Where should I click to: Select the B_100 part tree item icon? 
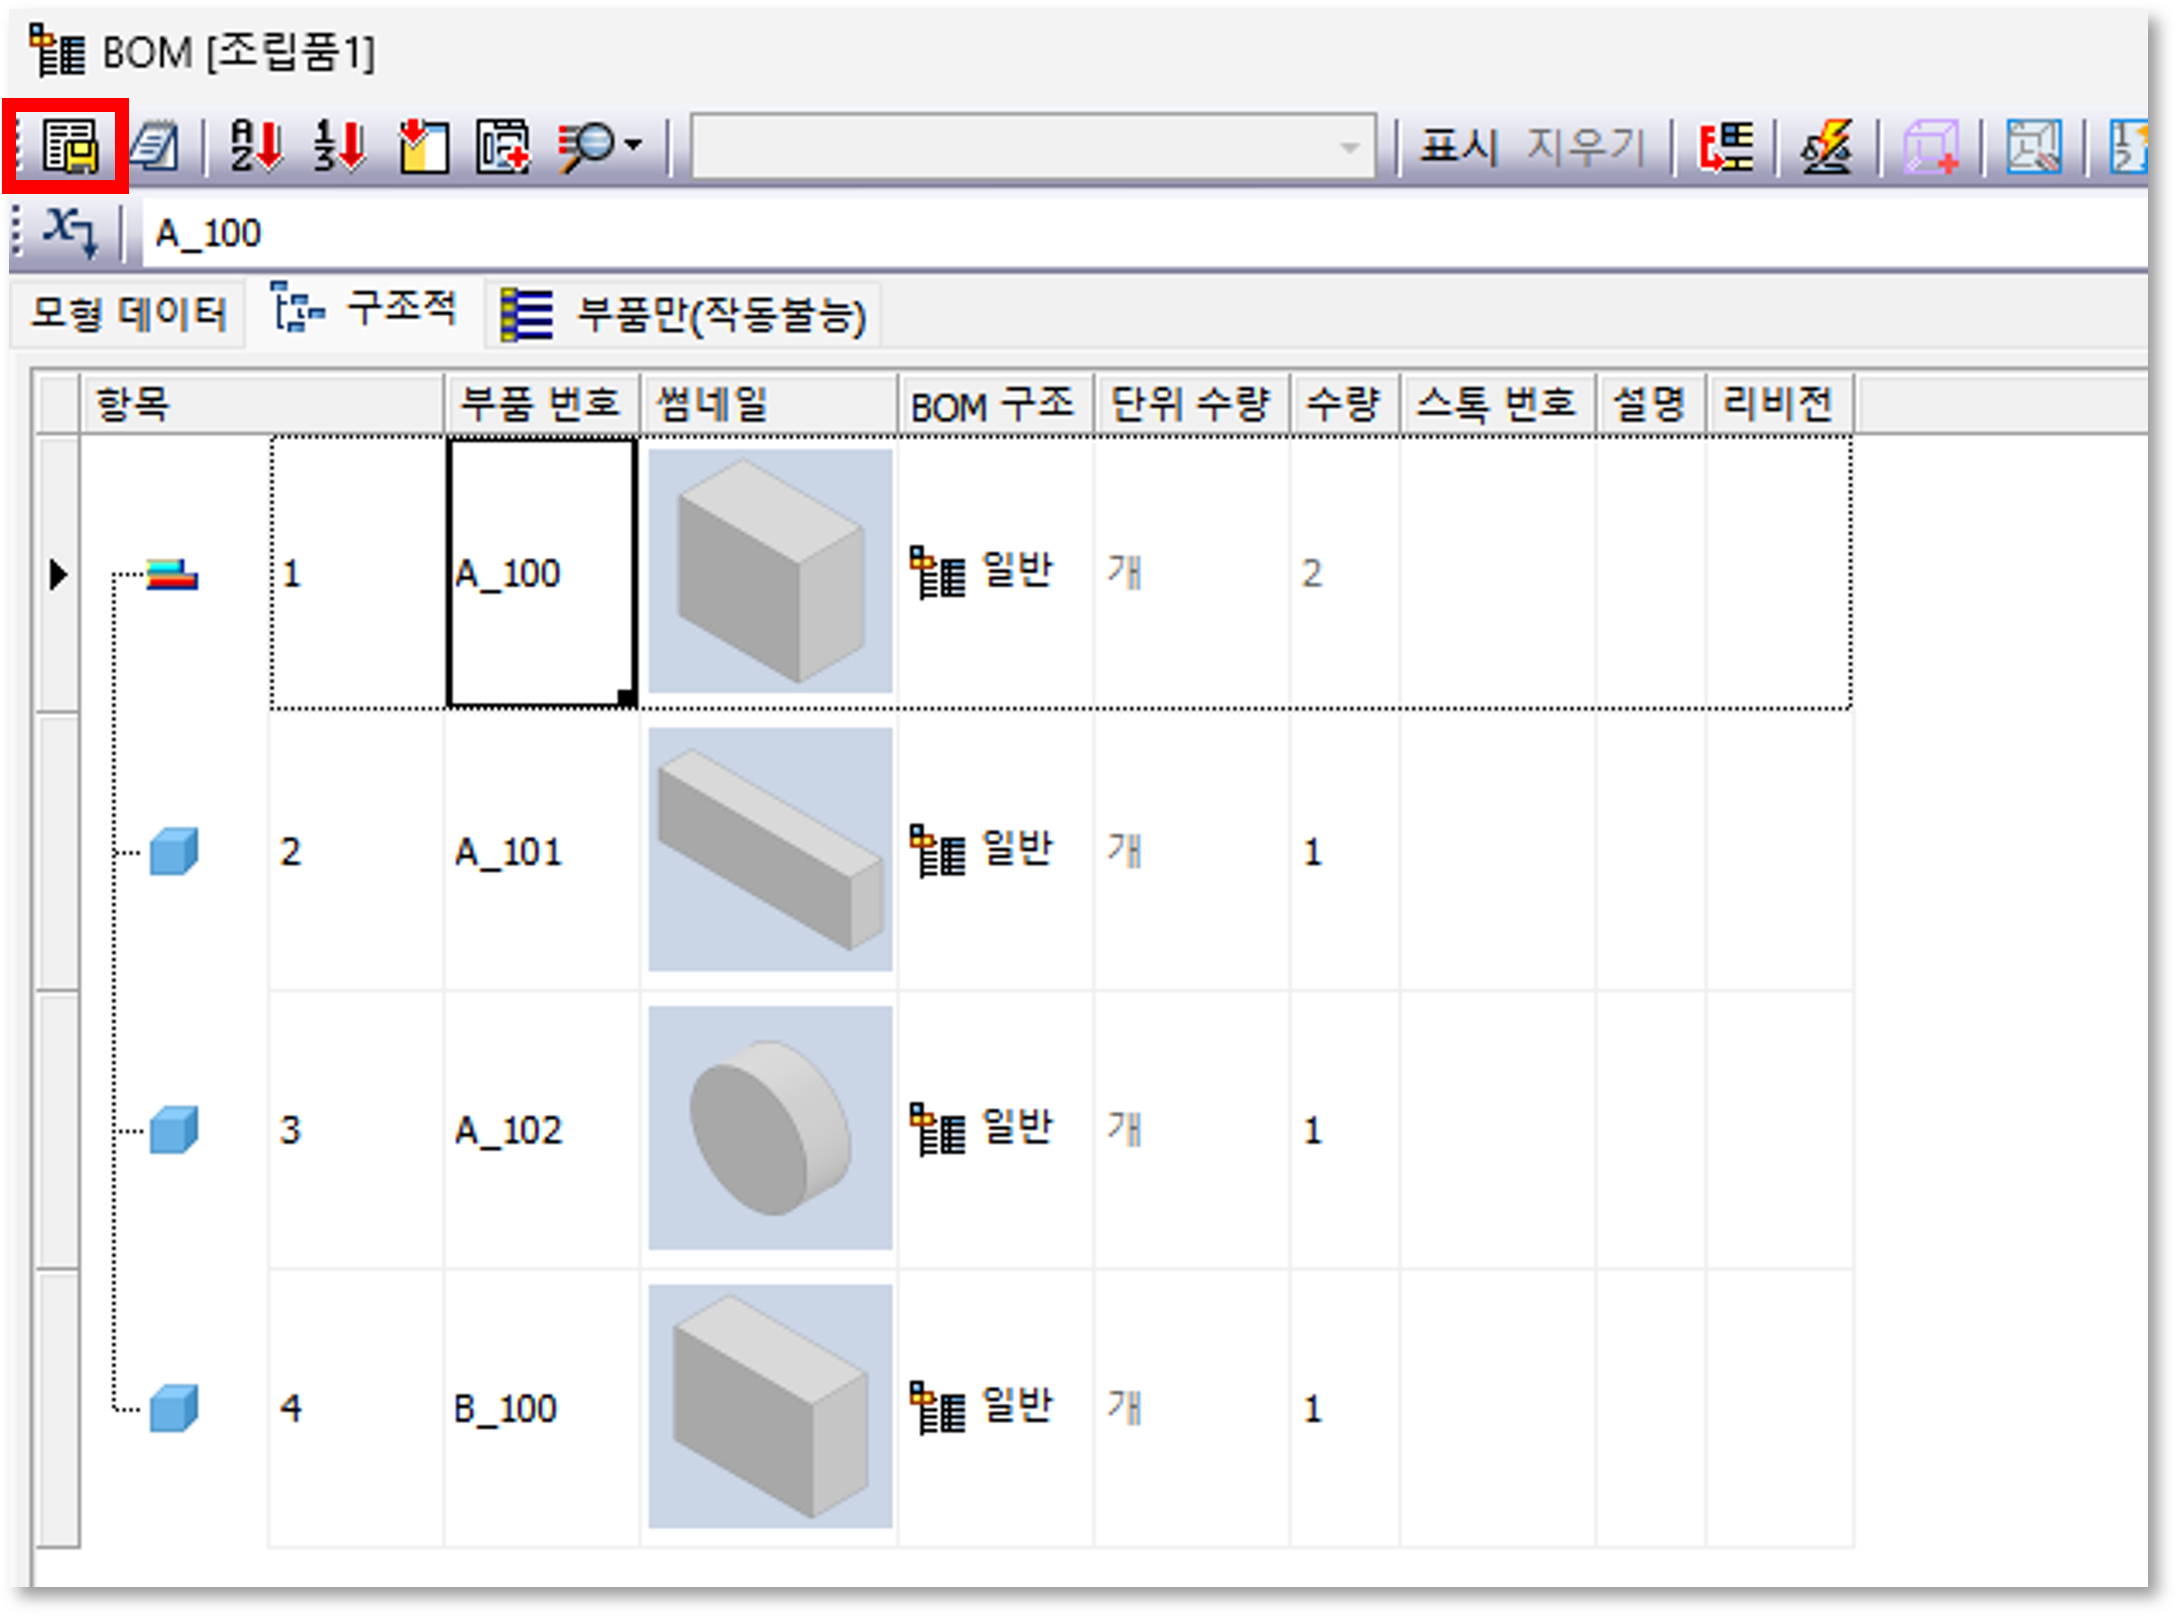click(173, 1408)
